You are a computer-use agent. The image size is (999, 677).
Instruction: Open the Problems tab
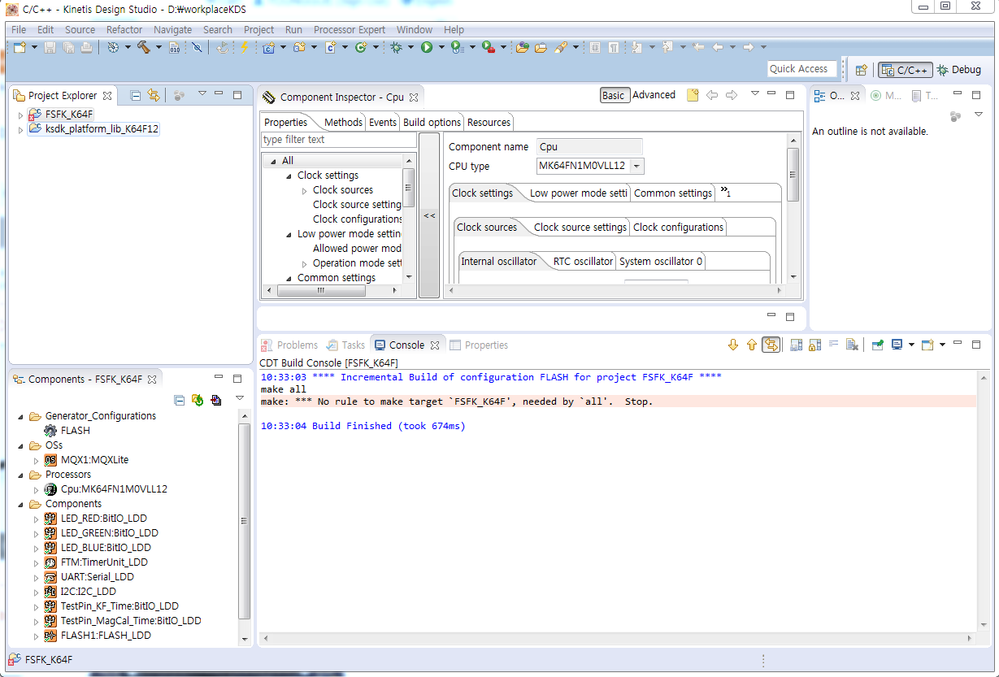point(290,345)
